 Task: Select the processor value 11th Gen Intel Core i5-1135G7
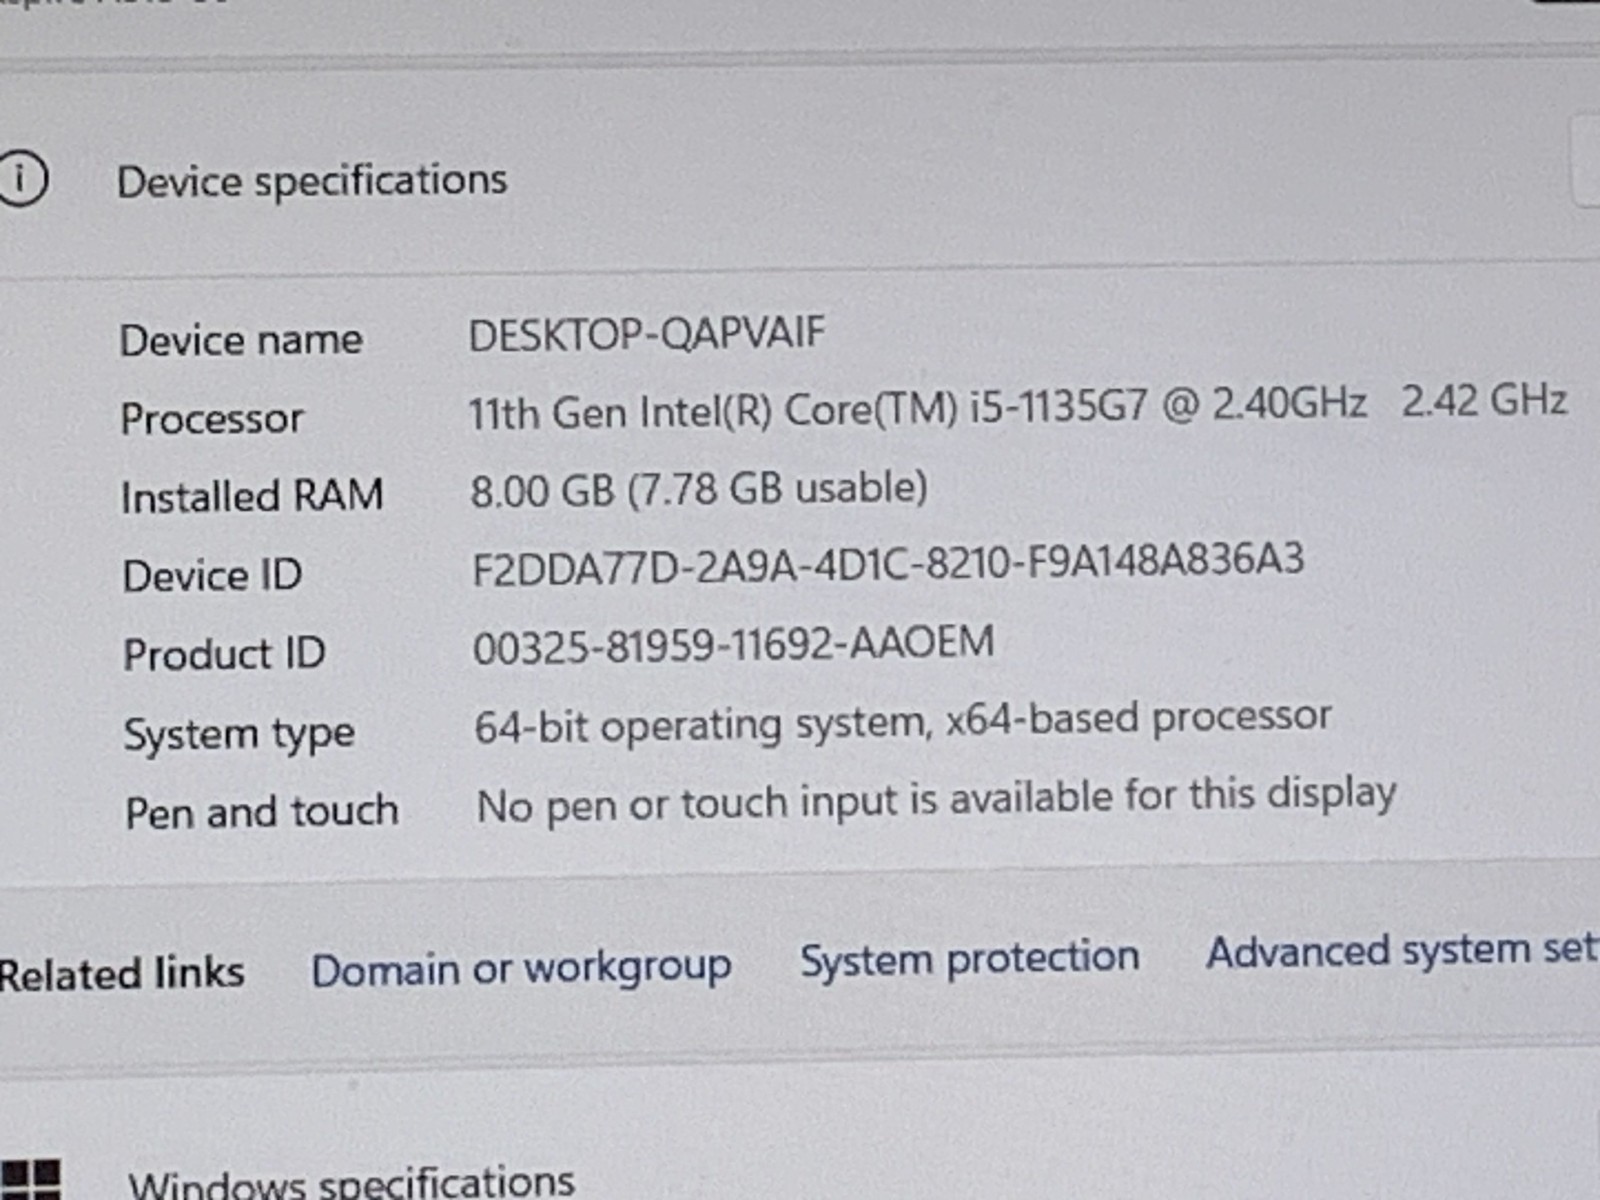[x=917, y=408]
